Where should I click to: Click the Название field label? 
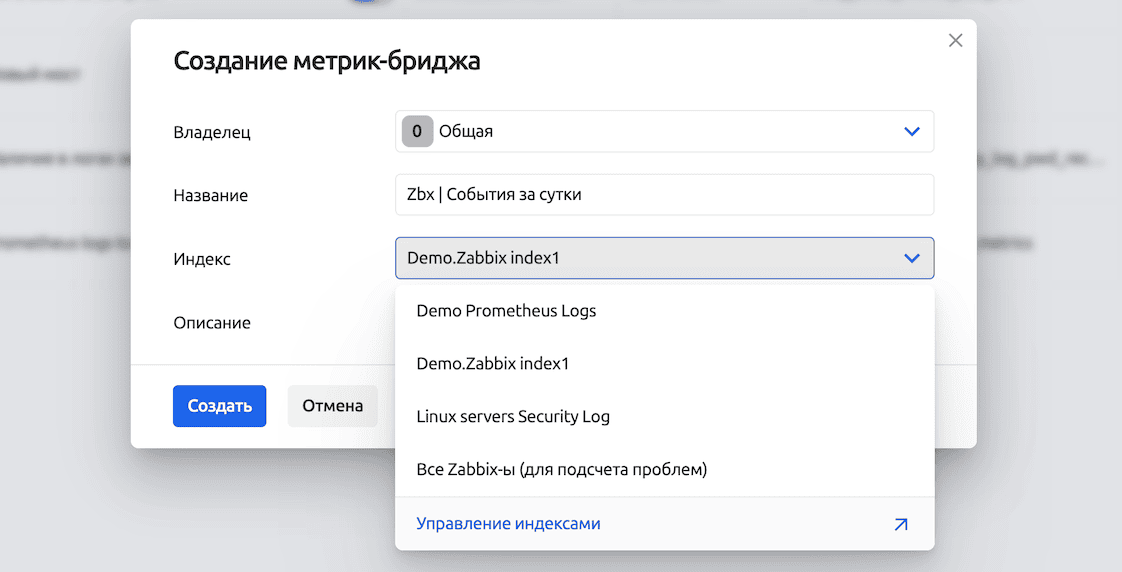pyautogui.click(x=210, y=196)
